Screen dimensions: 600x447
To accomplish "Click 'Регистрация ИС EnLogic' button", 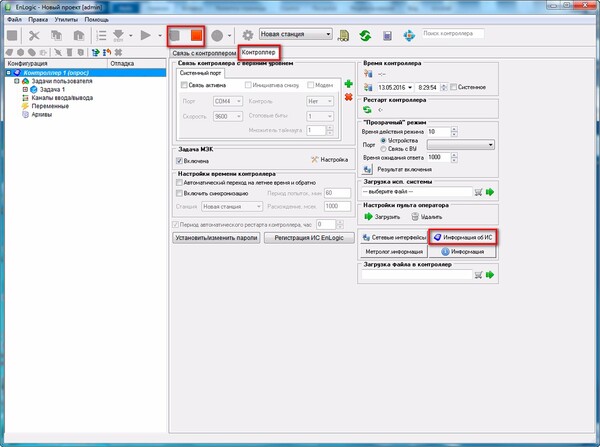I will [309, 238].
